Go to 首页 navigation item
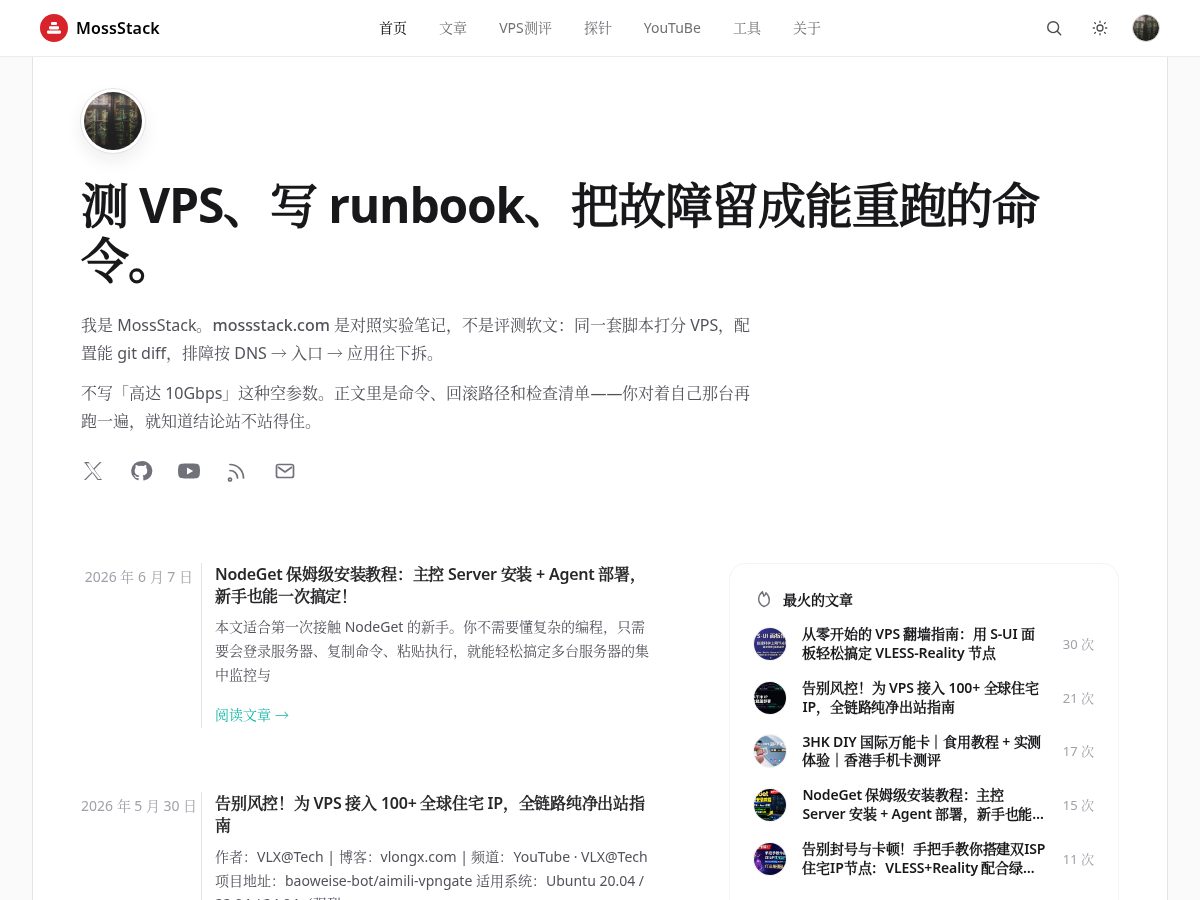 (x=393, y=28)
